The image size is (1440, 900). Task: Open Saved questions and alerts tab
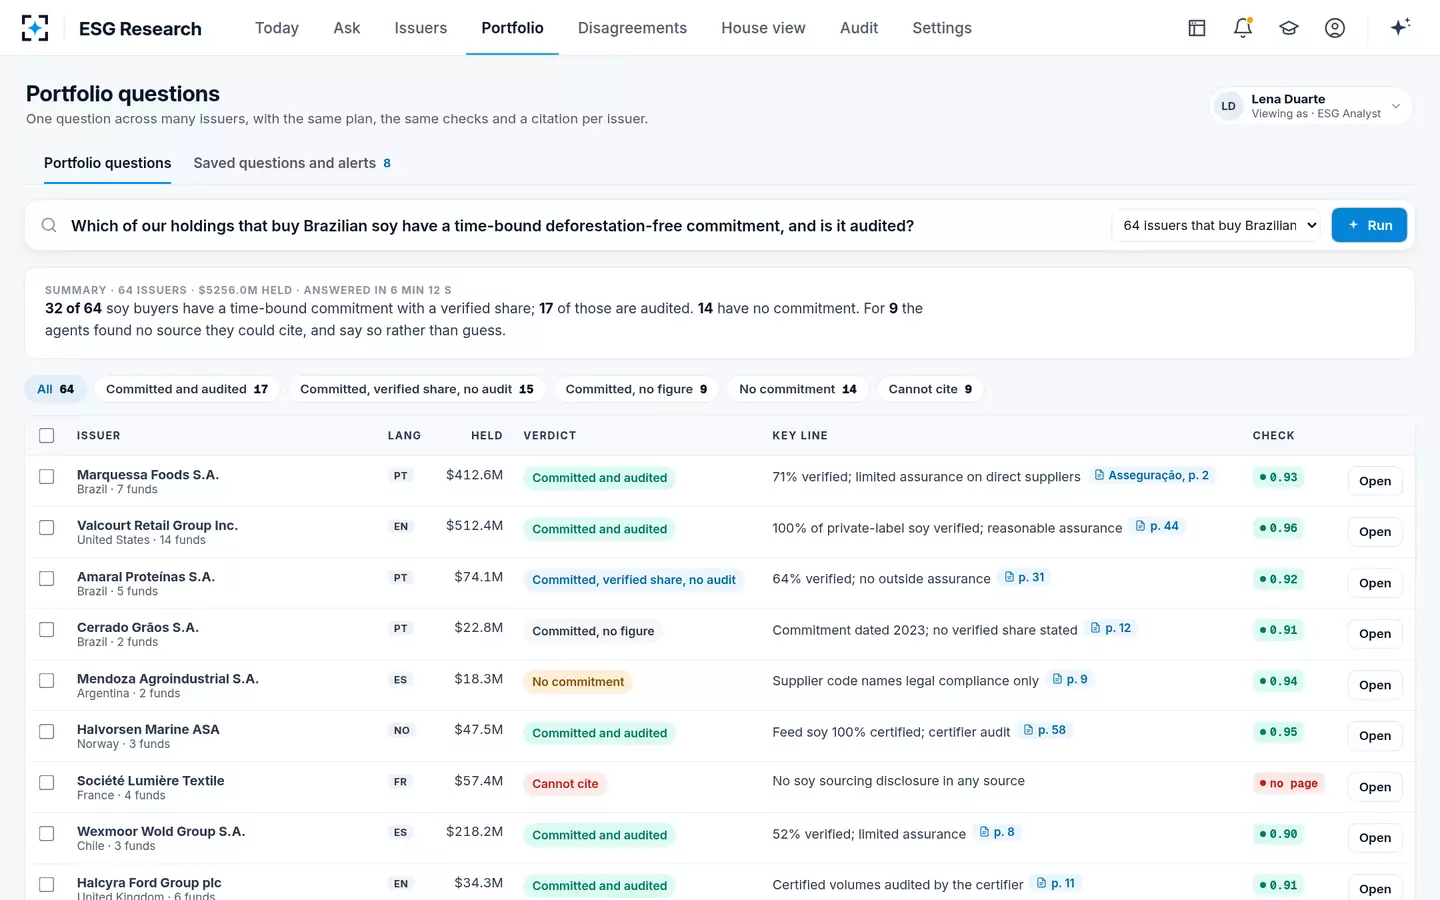(x=292, y=163)
